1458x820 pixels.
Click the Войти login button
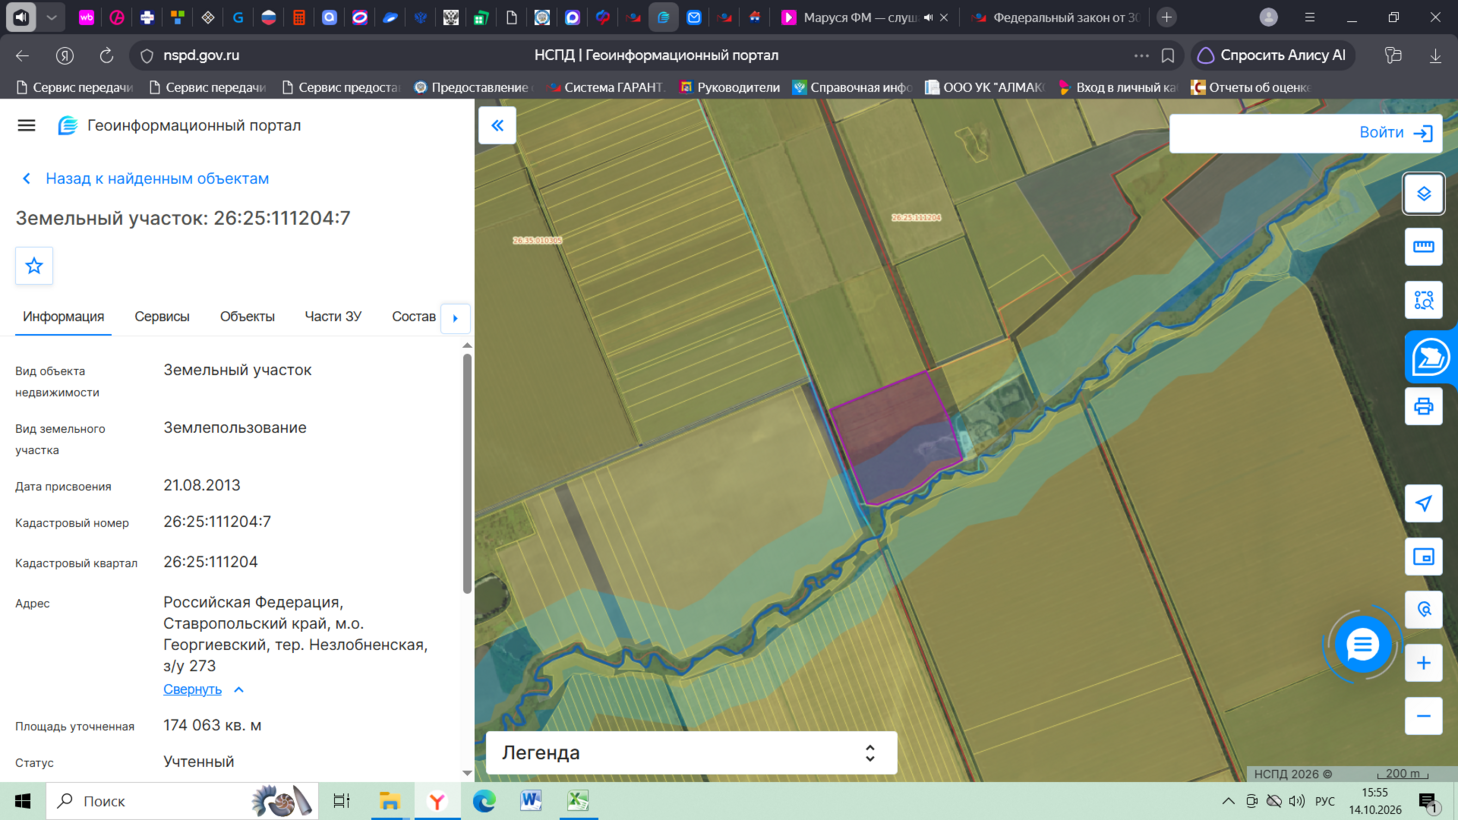coord(1396,133)
